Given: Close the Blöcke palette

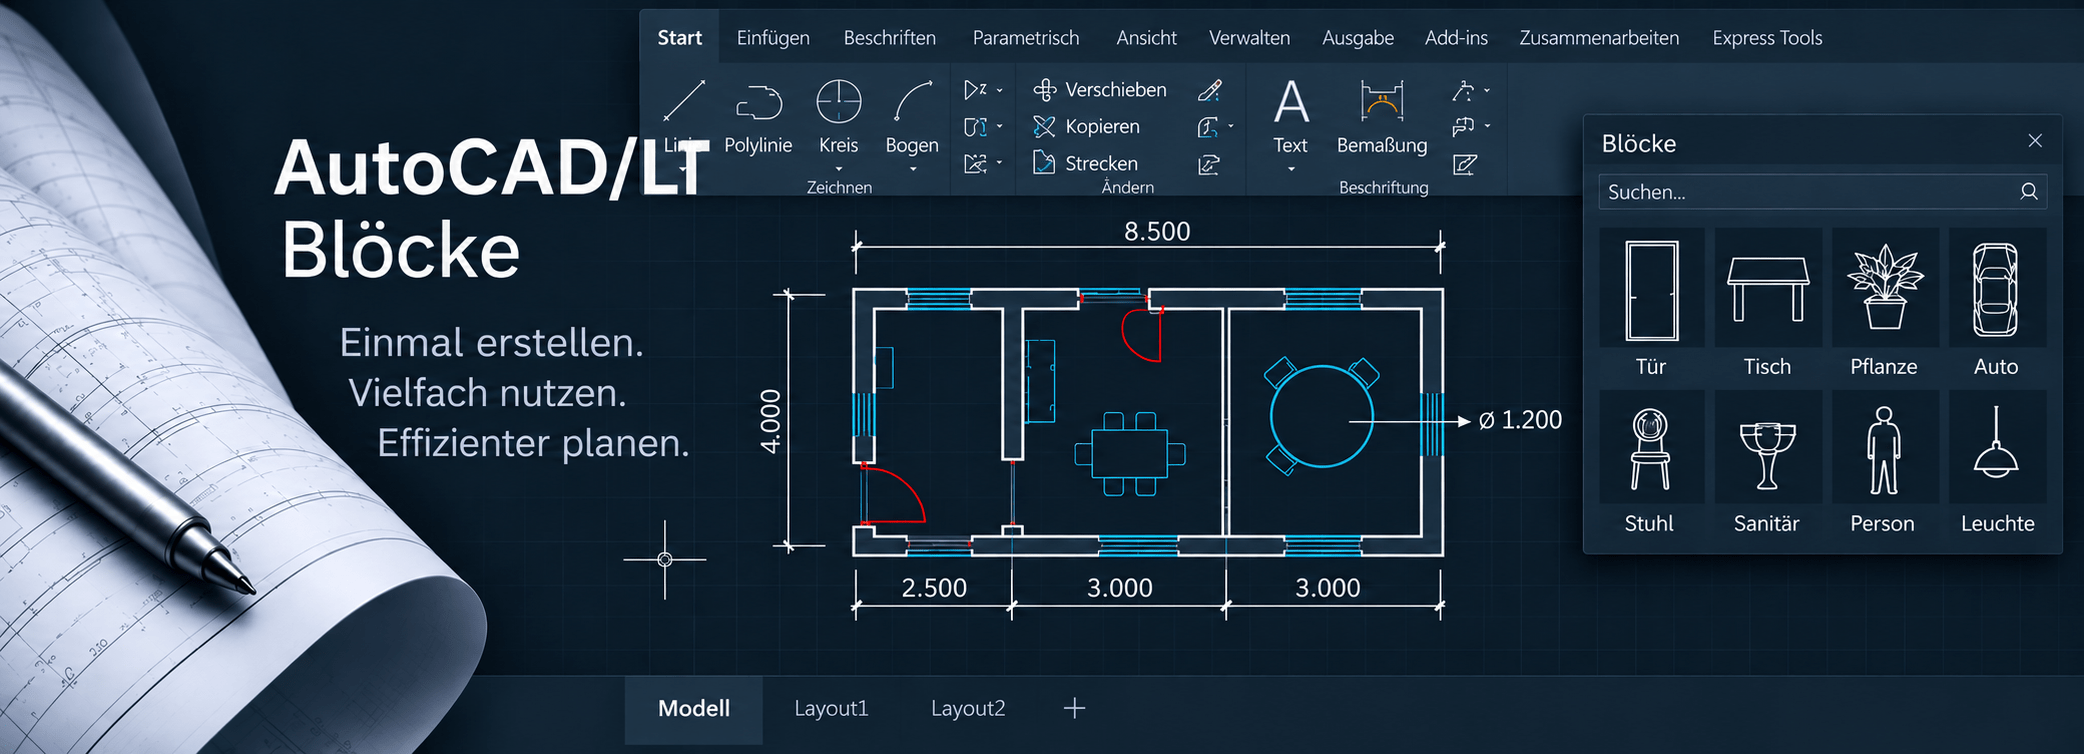Looking at the screenshot, I should [x=2035, y=141].
